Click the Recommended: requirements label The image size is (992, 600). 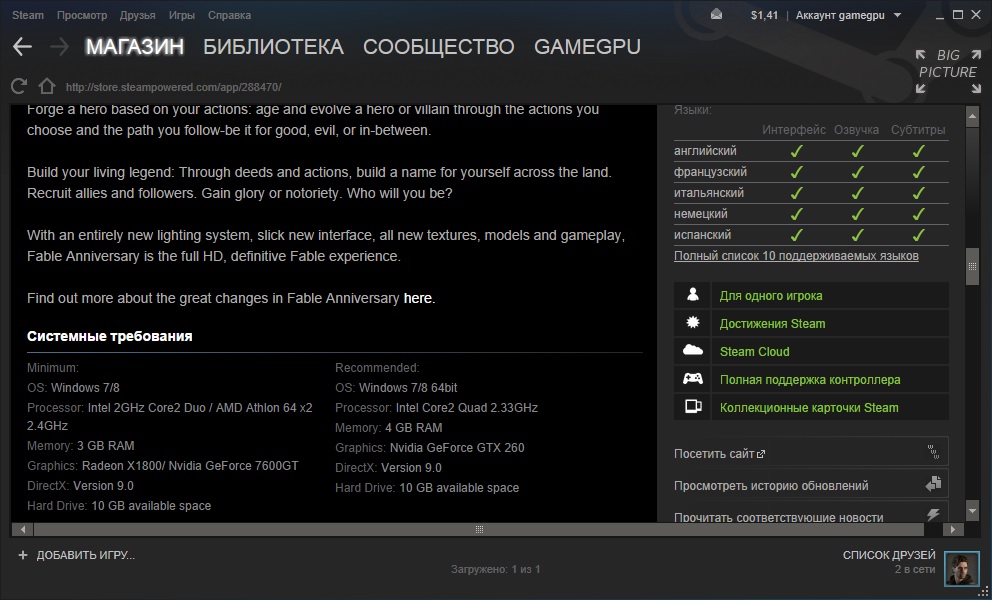point(377,368)
